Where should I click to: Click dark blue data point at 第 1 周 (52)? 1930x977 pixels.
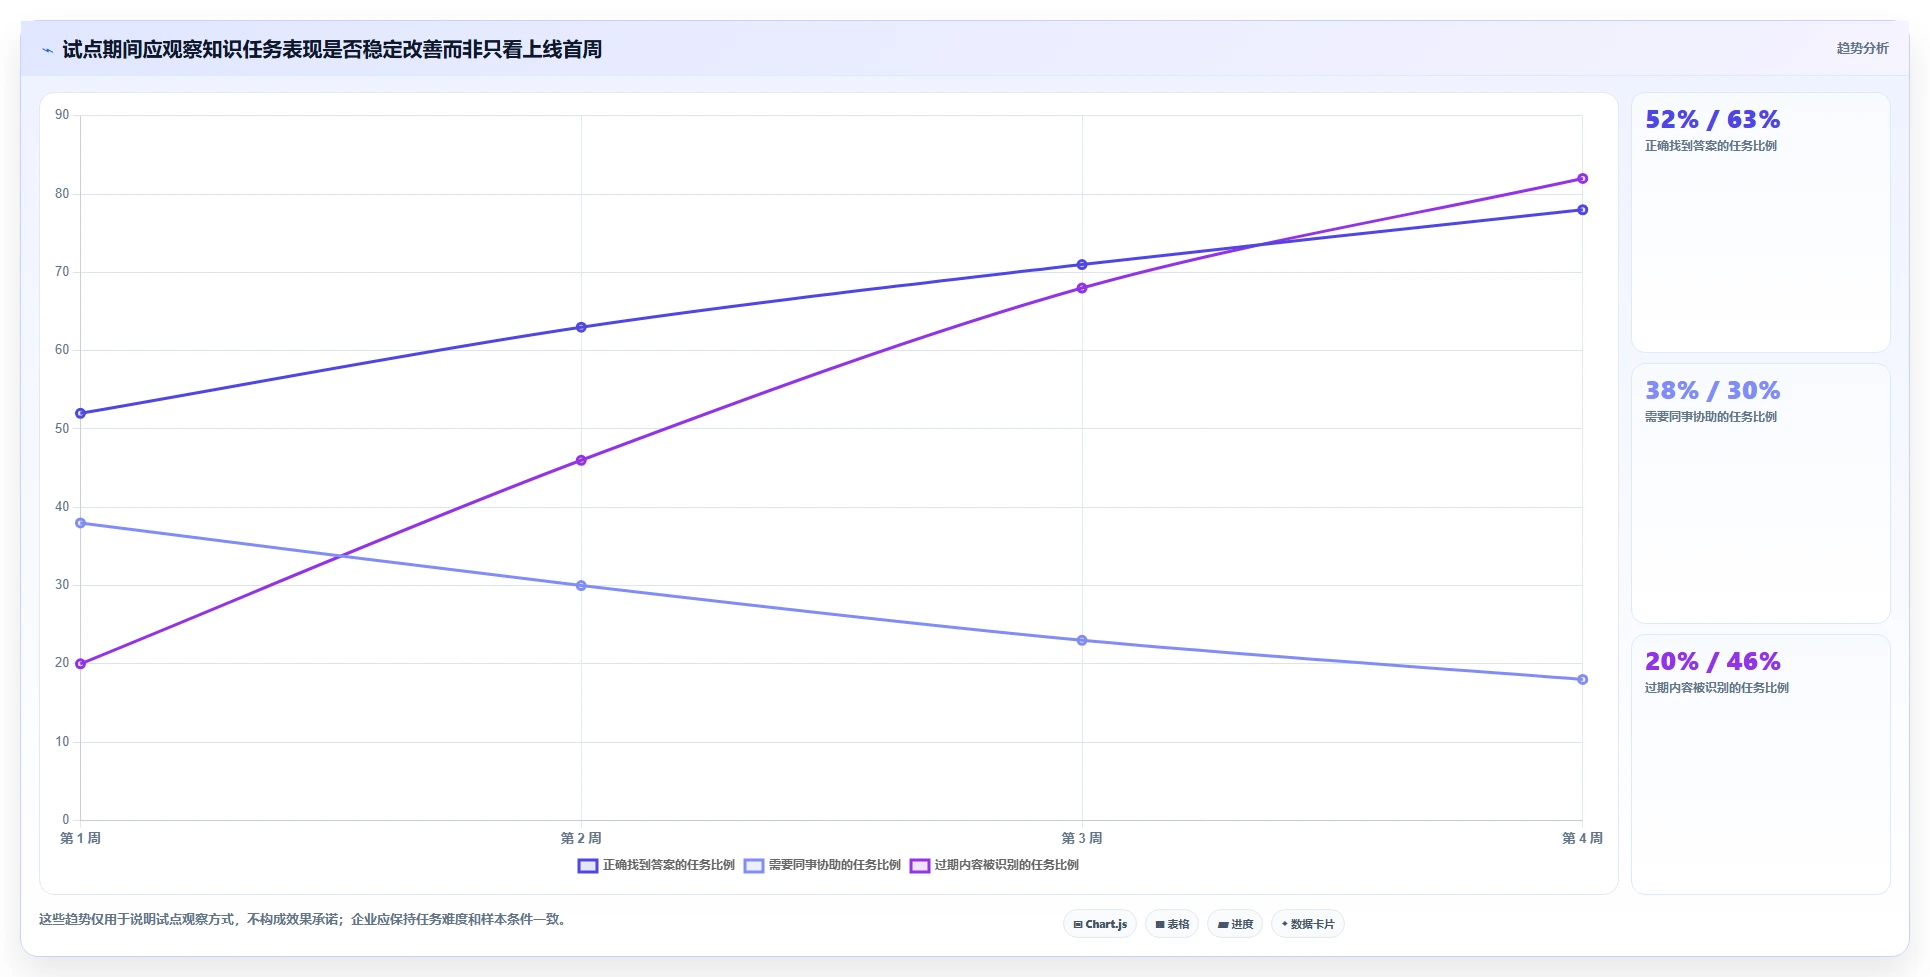point(81,413)
